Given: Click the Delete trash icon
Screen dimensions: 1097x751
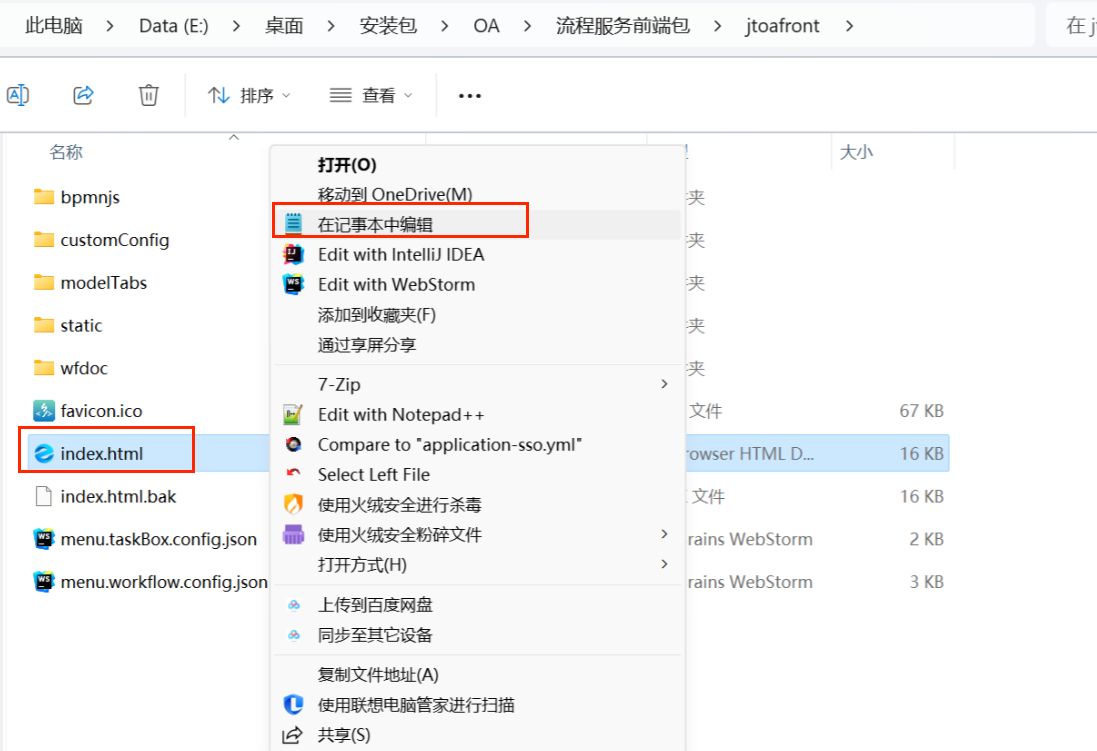Looking at the screenshot, I should point(148,95).
